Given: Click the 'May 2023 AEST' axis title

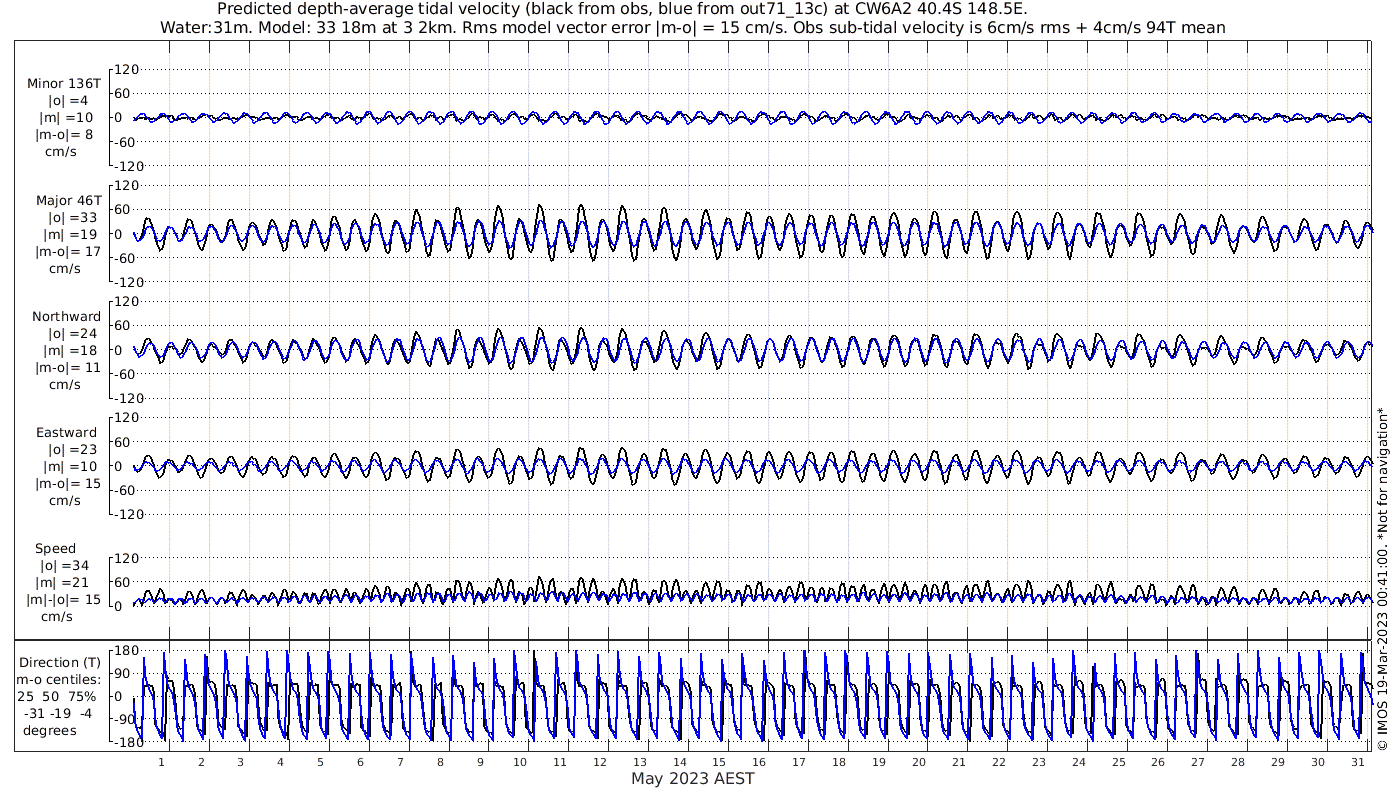Looking at the screenshot, I should point(693,779).
